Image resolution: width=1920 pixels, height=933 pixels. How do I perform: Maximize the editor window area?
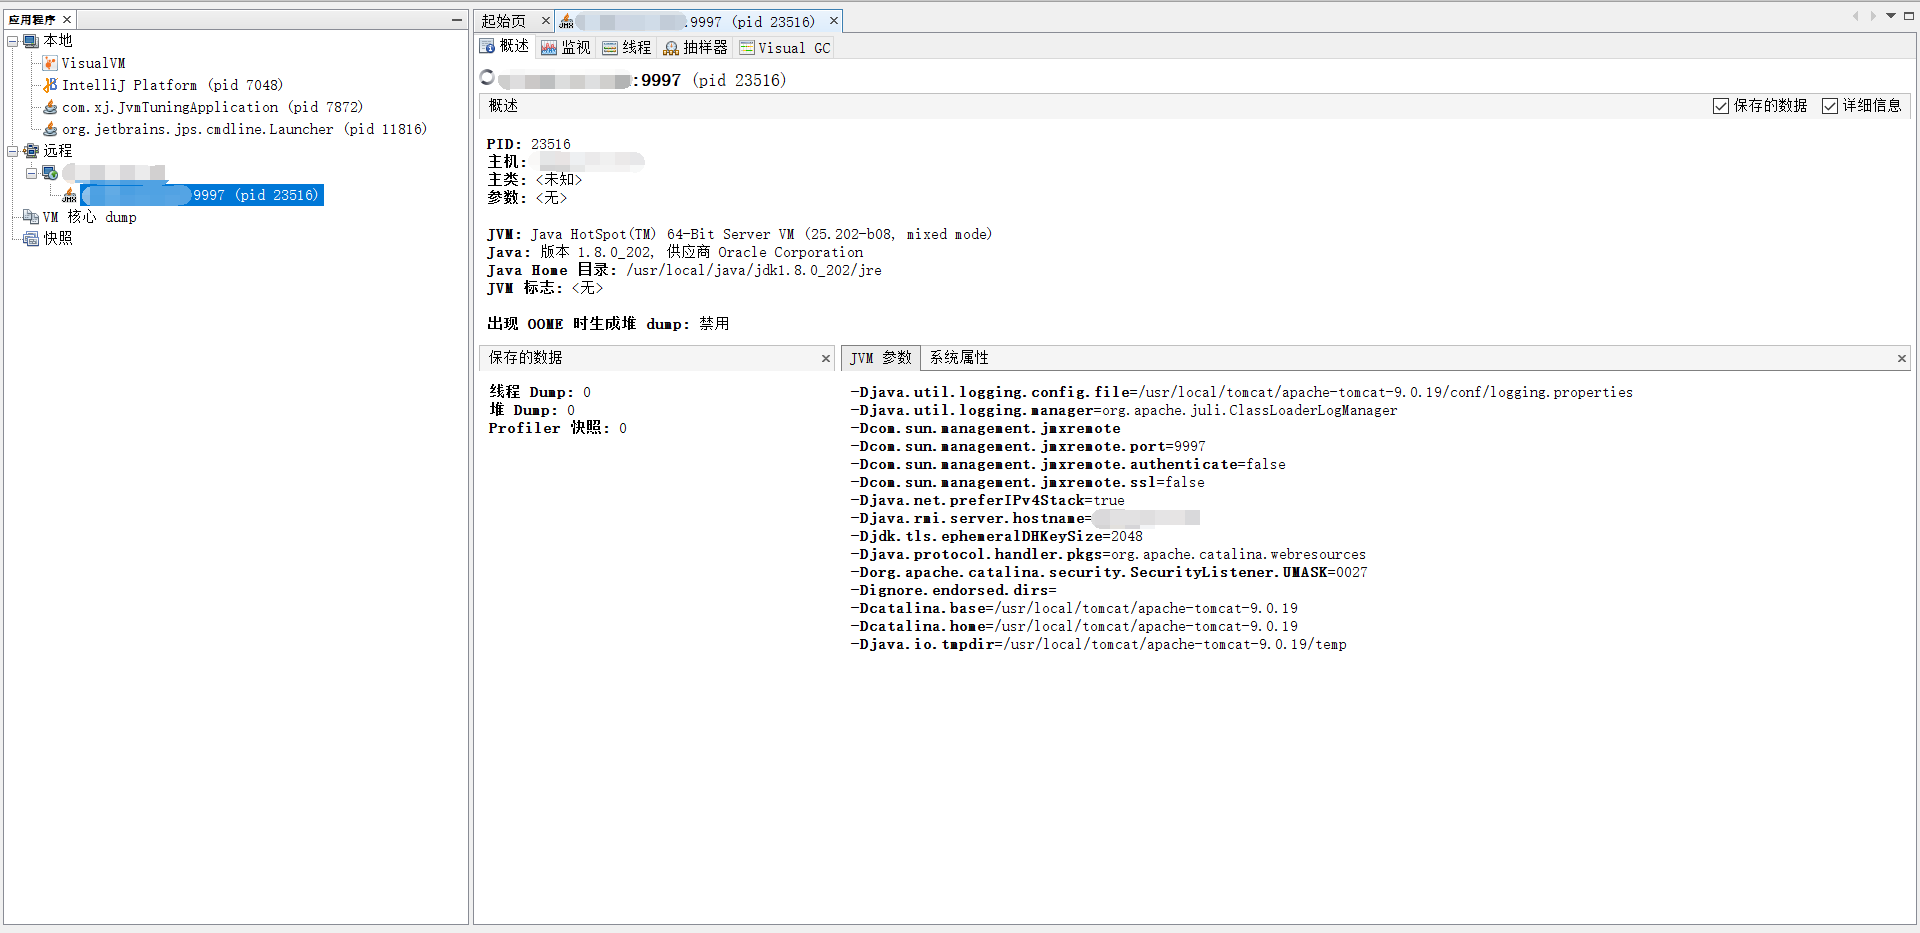point(1909,16)
